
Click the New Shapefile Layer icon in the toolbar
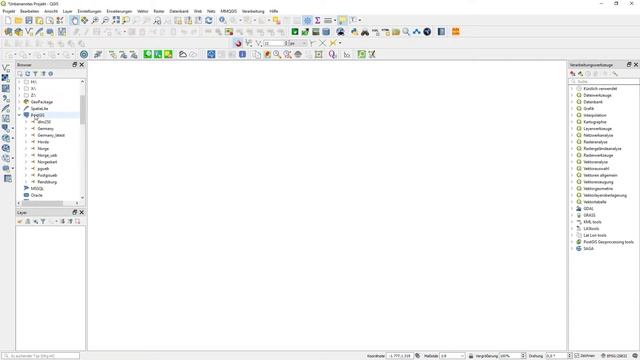coord(29,32)
